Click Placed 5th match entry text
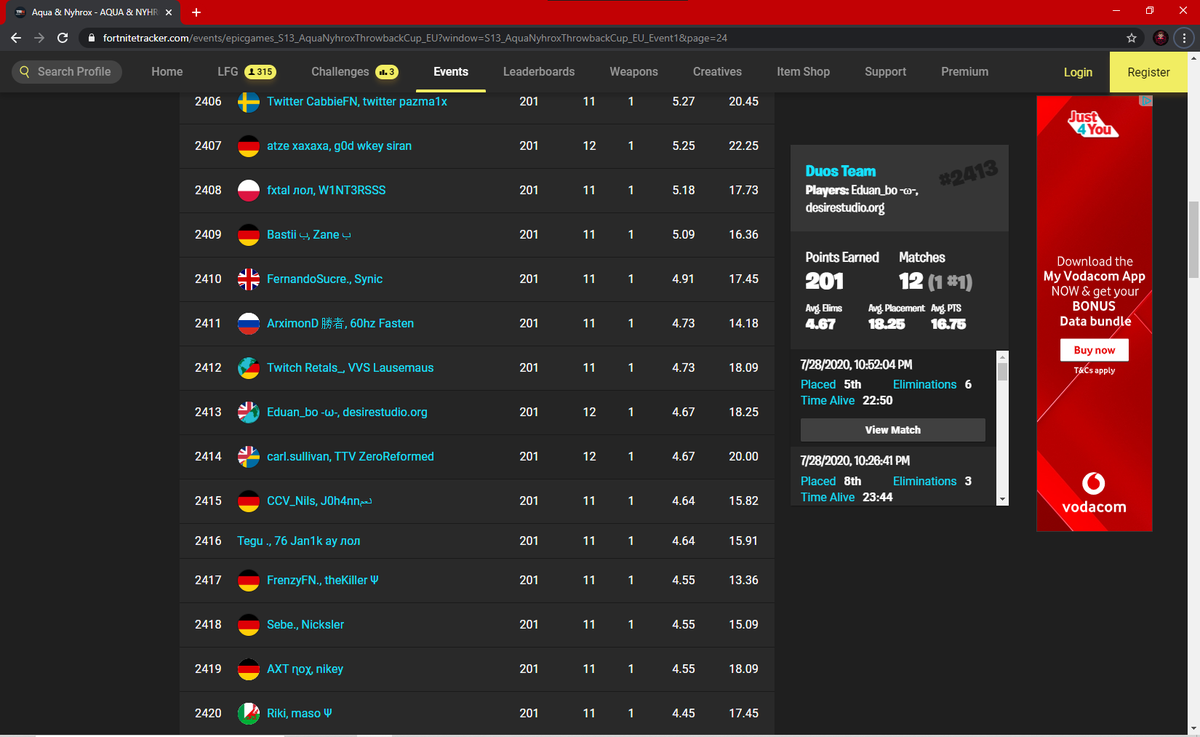 point(831,384)
